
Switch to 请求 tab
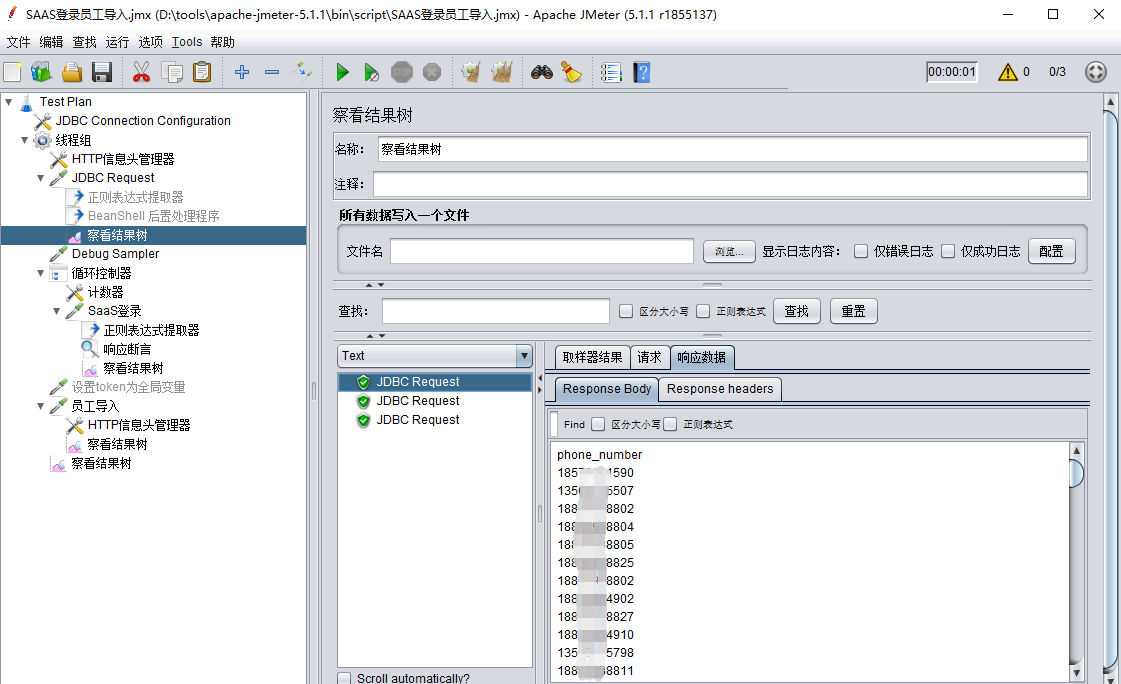click(649, 357)
